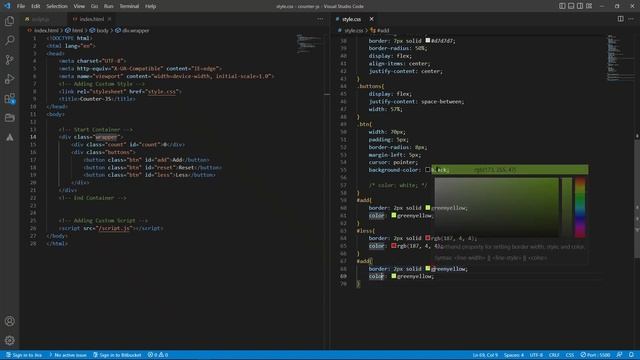Change language mode via CSS indicator
Screen dimensions: 640x360
click(x=570, y=355)
